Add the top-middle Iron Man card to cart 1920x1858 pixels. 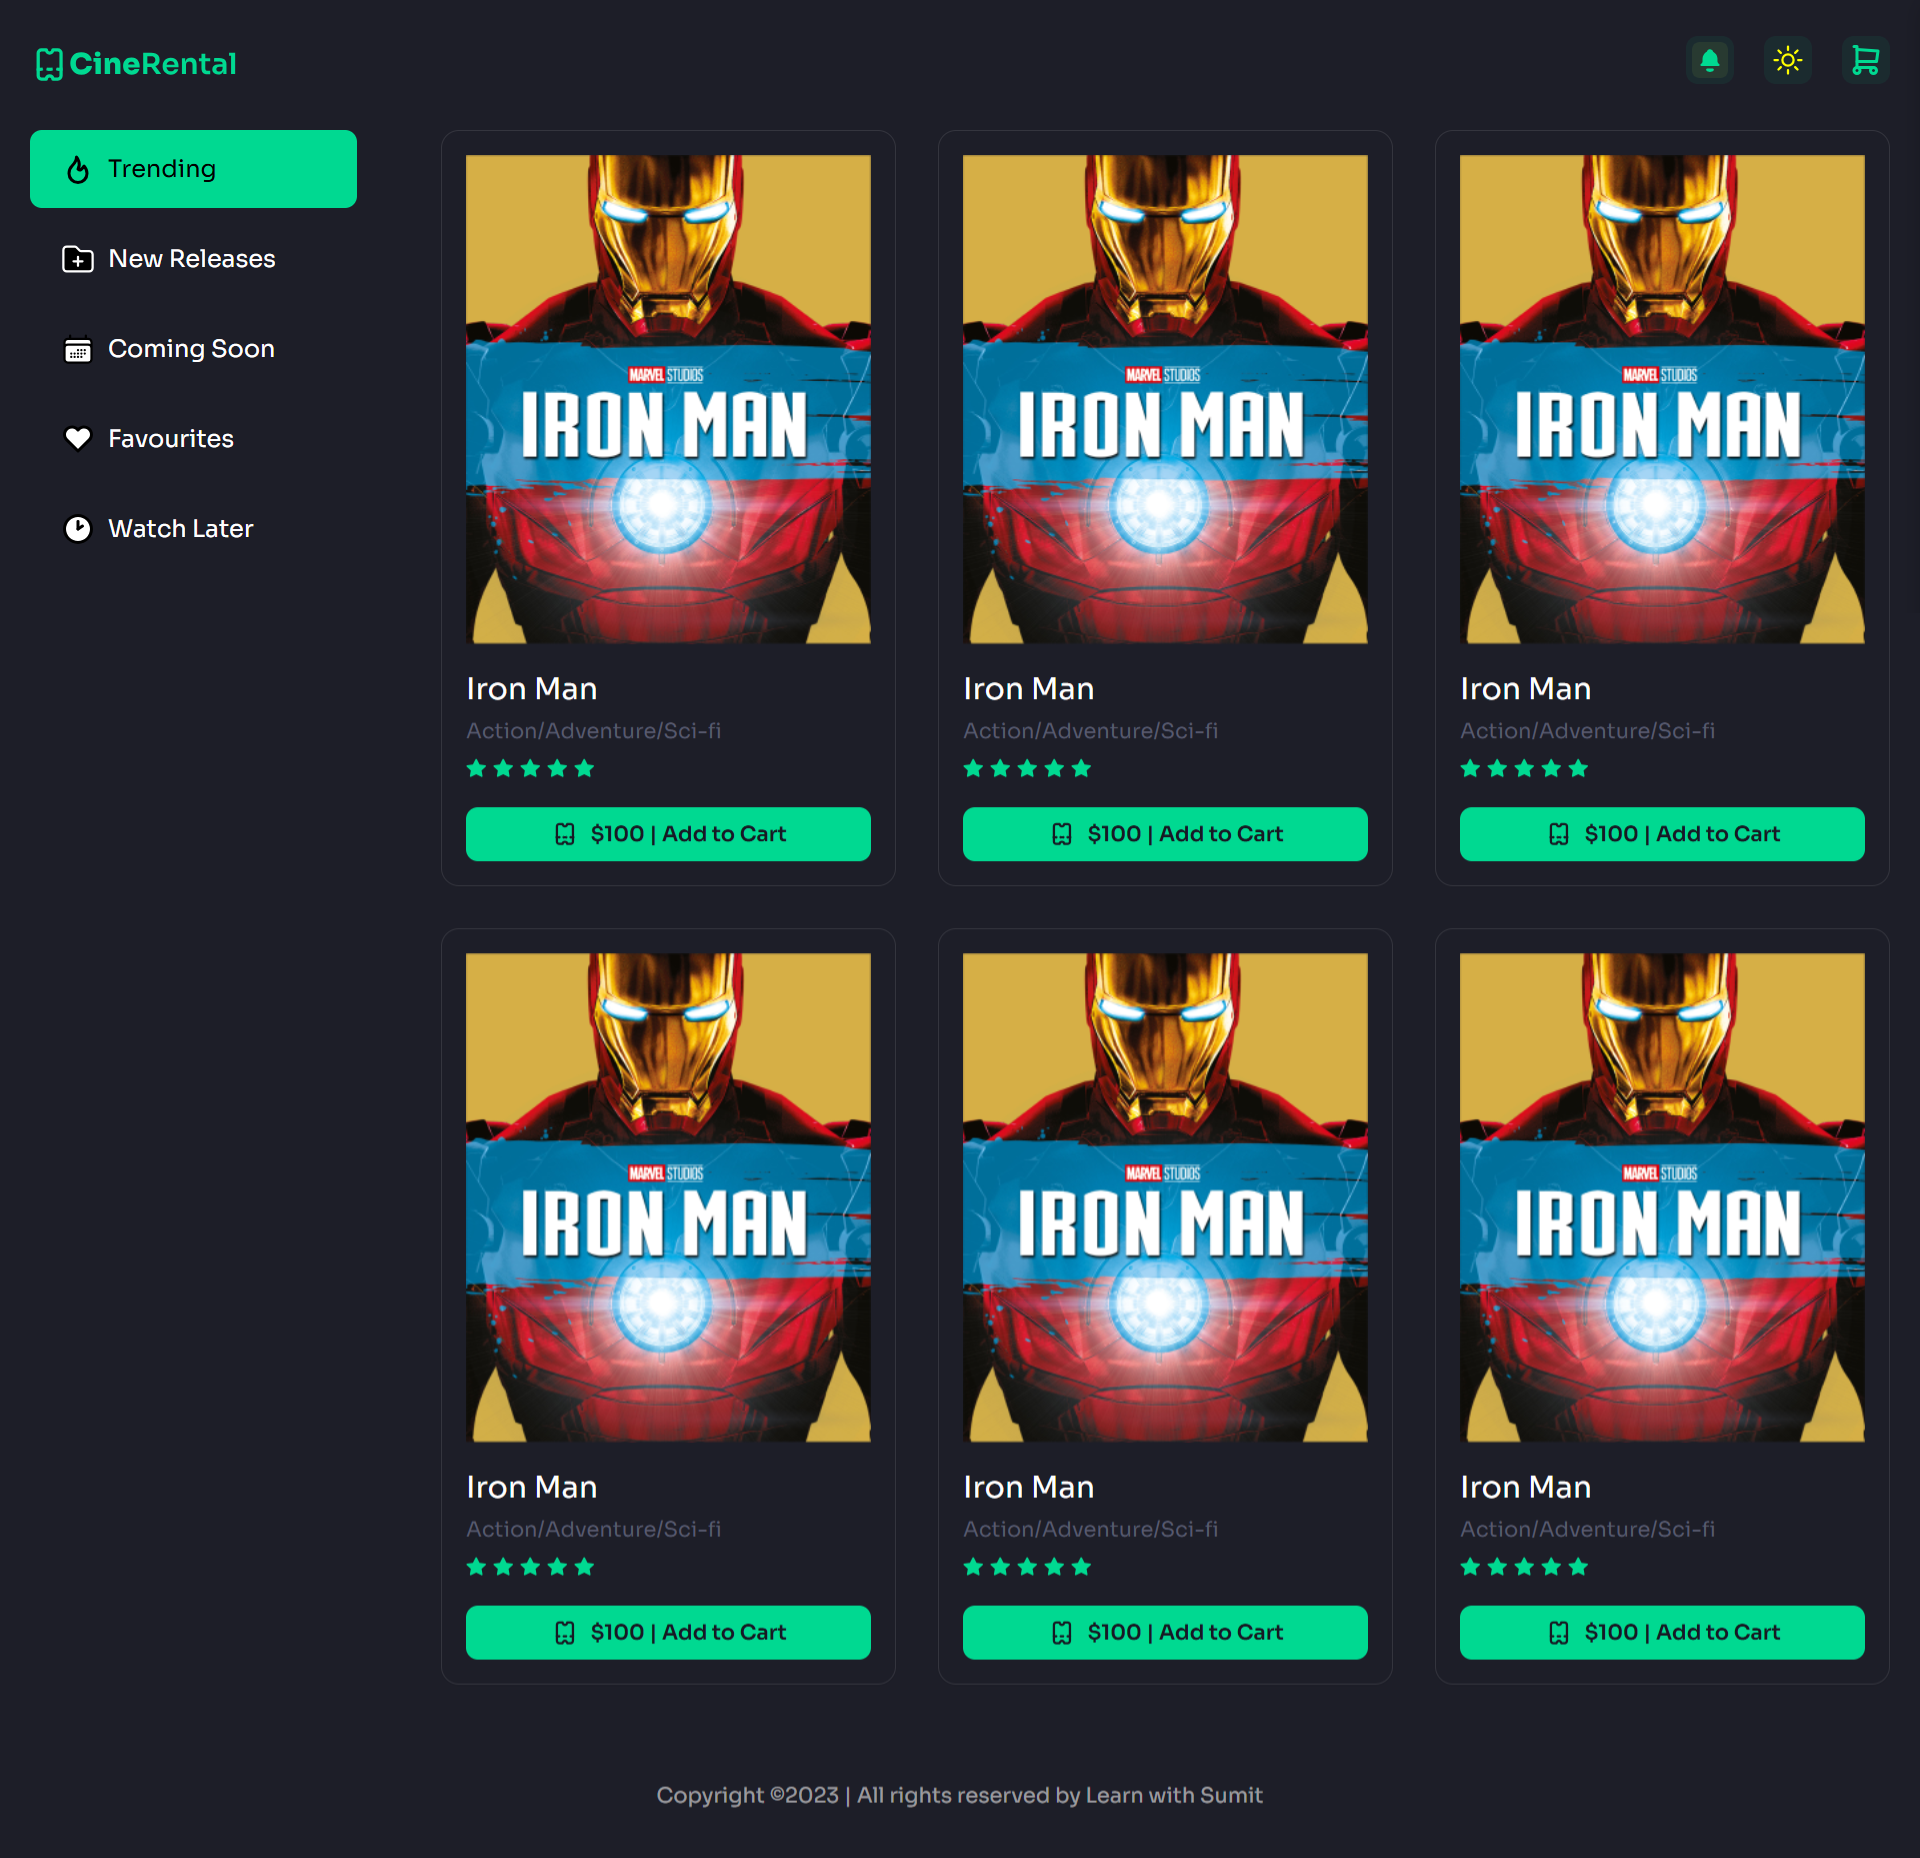1165,834
